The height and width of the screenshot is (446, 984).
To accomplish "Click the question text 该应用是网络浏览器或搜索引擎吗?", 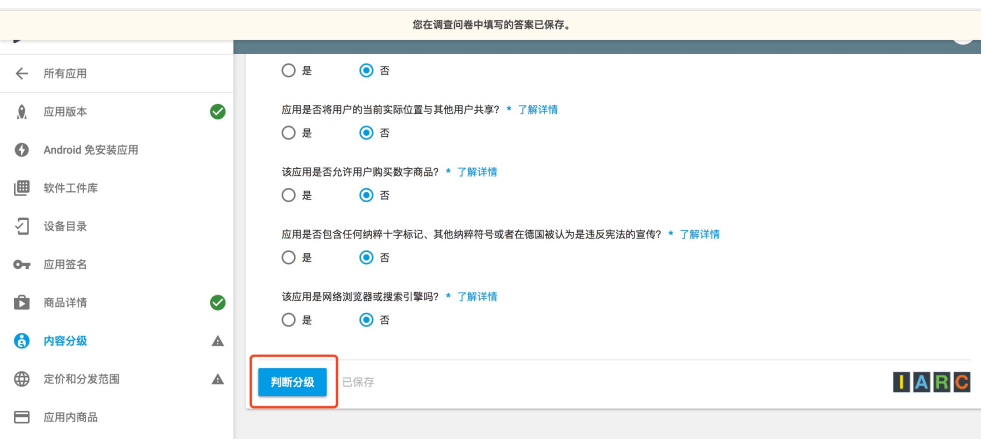I will click(x=360, y=296).
